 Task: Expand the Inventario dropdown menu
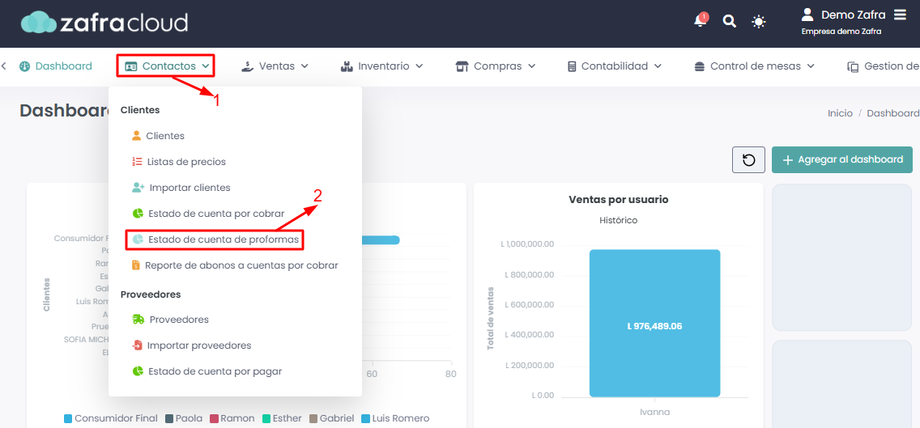pyautogui.click(x=382, y=66)
